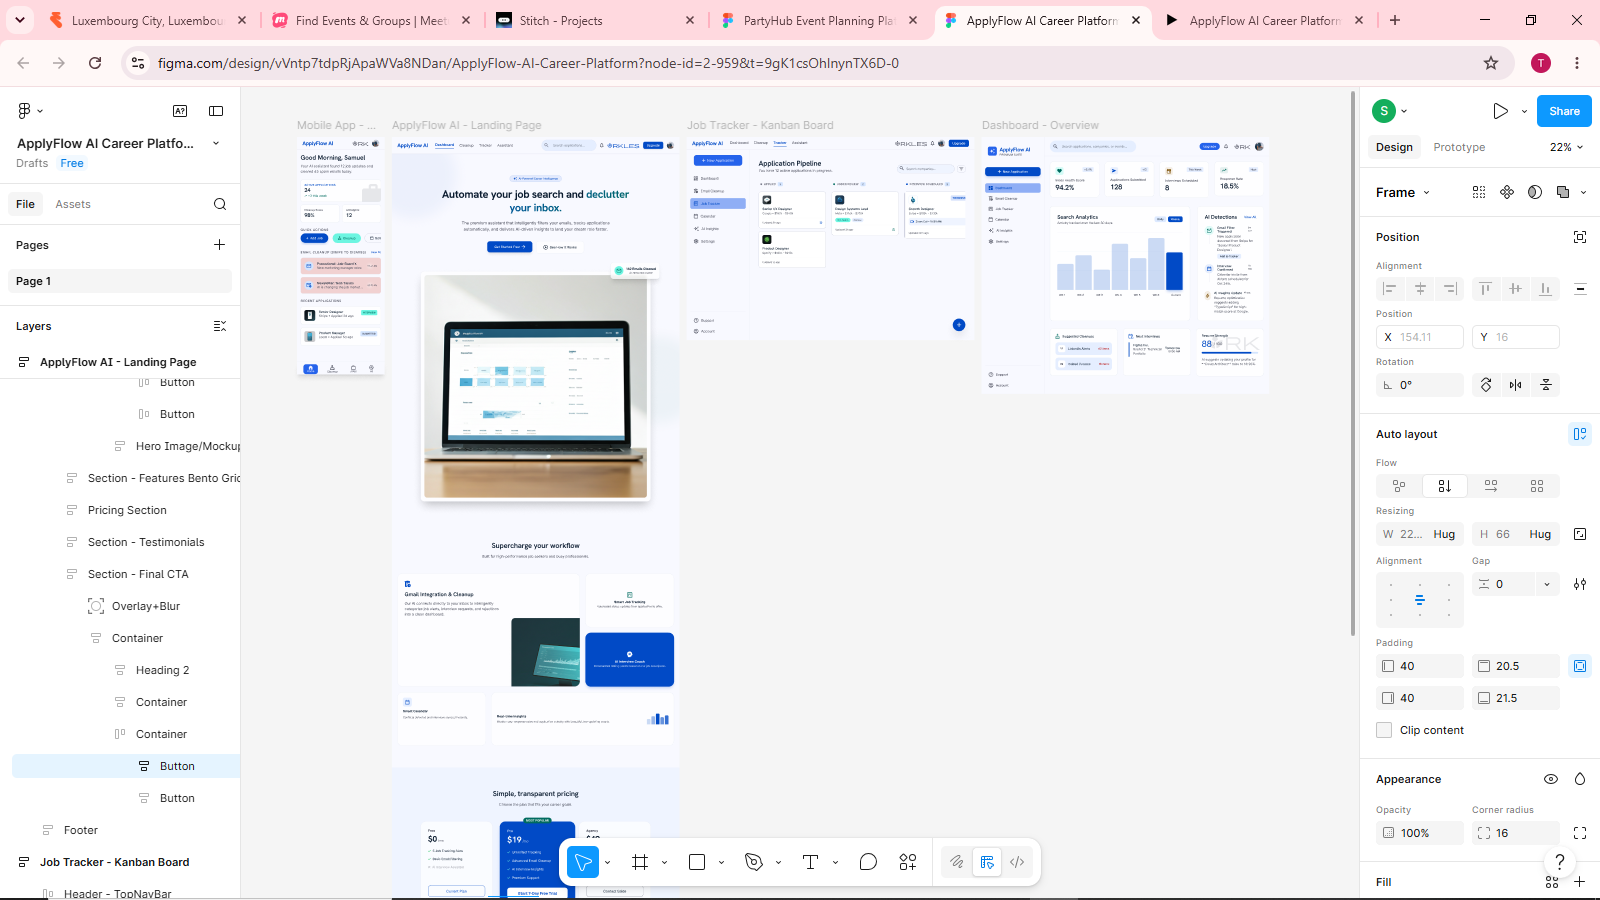
Task: Switch to Dev Mode code icon
Action: (1017, 862)
